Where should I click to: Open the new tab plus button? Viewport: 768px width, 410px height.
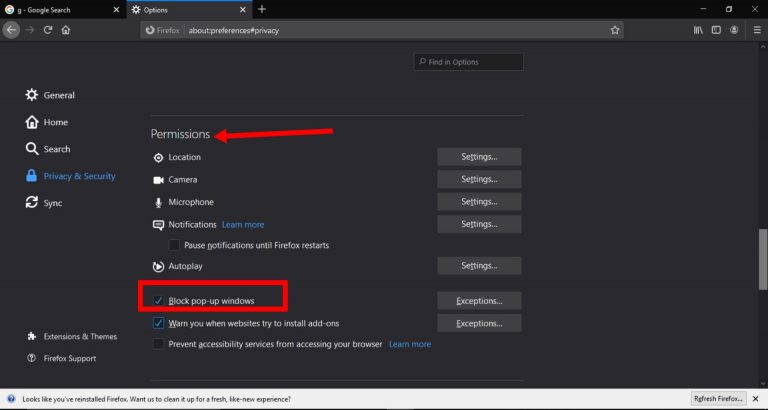(262, 9)
